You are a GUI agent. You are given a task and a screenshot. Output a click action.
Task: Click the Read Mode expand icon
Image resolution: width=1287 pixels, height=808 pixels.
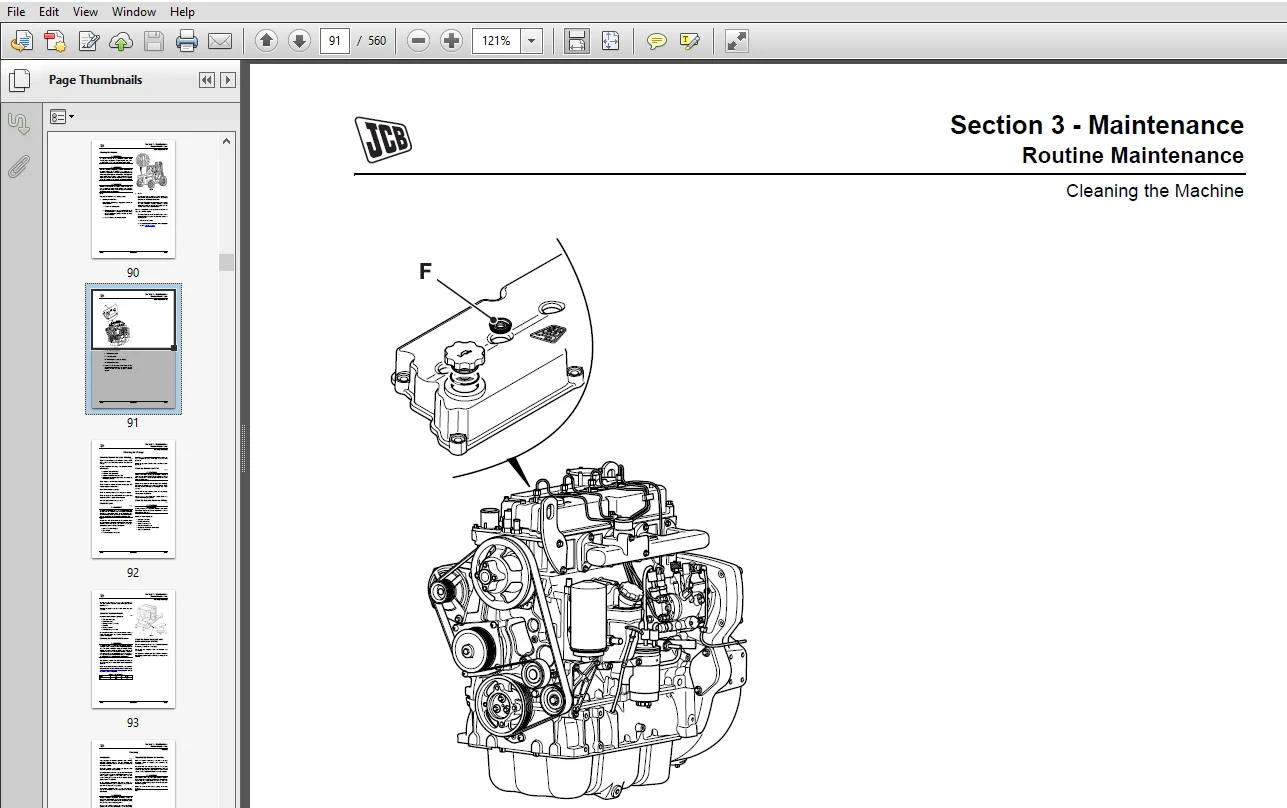(737, 41)
